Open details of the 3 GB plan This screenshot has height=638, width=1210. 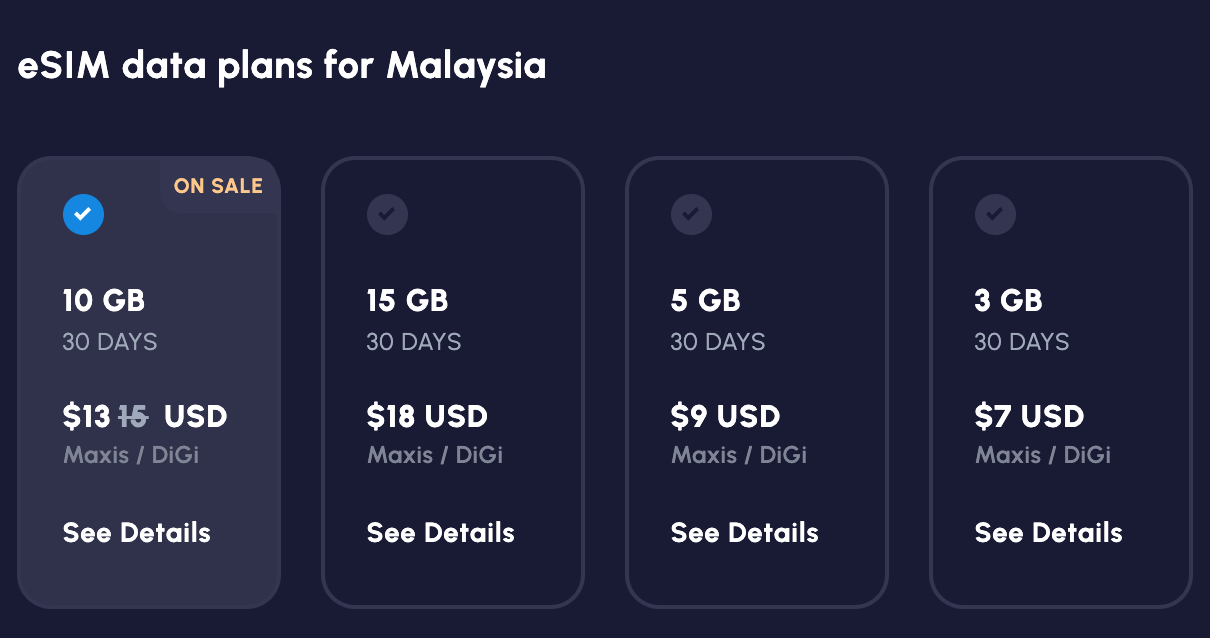point(1048,532)
